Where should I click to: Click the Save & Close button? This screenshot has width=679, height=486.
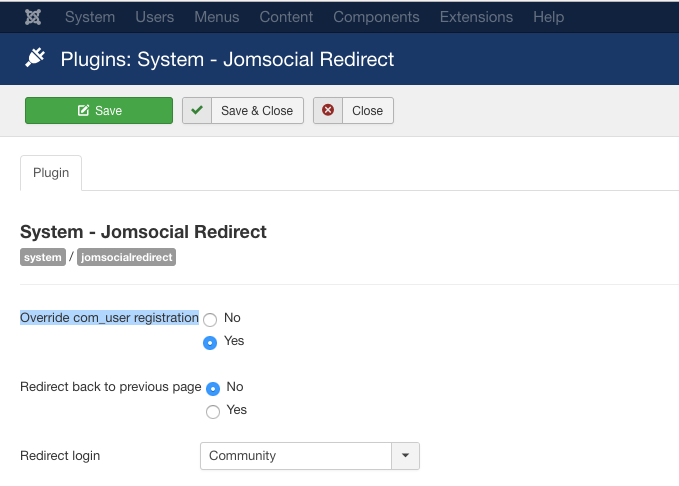click(x=243, y=110)
